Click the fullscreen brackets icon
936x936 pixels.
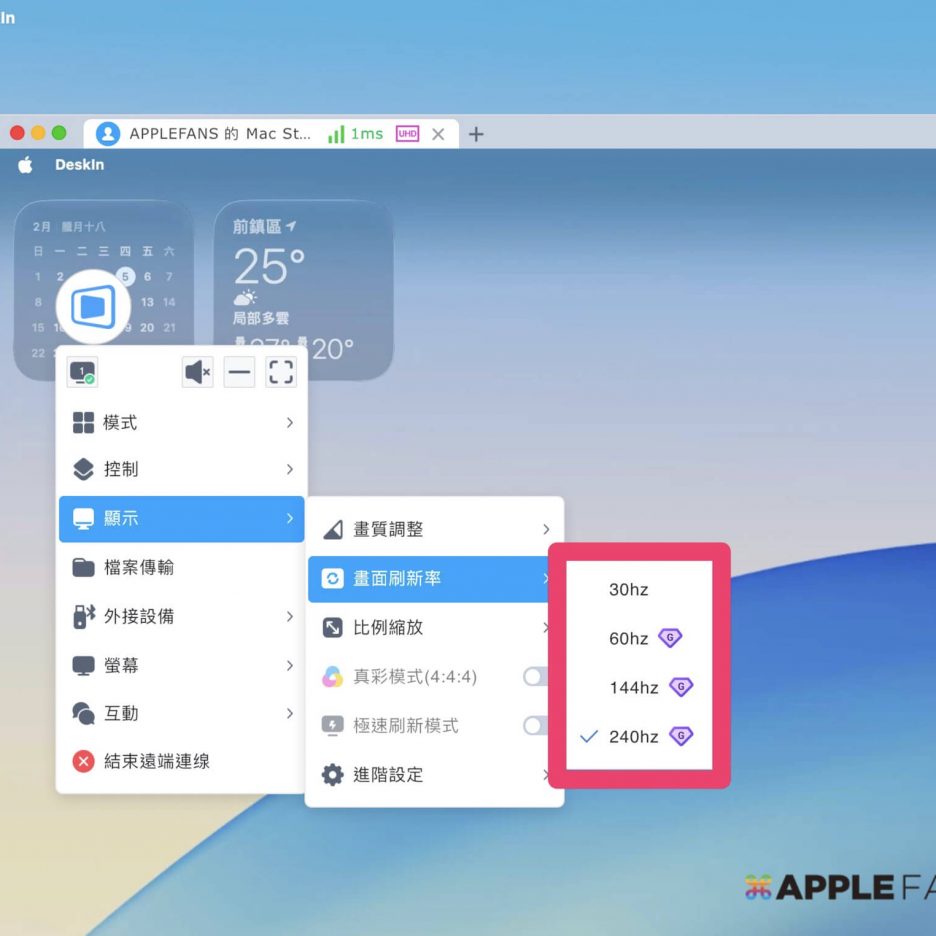coord(281,372)
